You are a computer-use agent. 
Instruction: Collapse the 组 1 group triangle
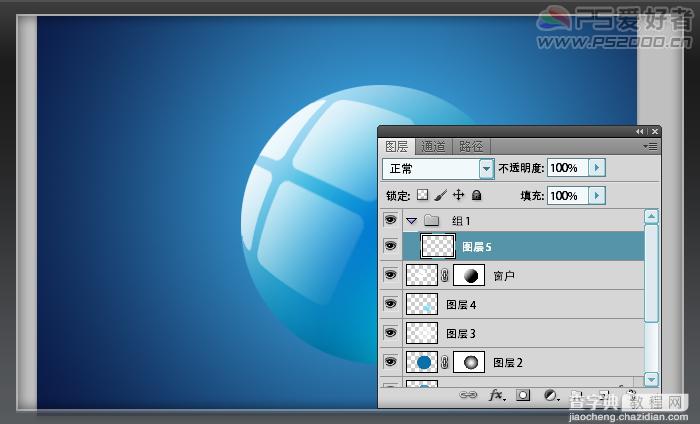click(x=412, y=220)
